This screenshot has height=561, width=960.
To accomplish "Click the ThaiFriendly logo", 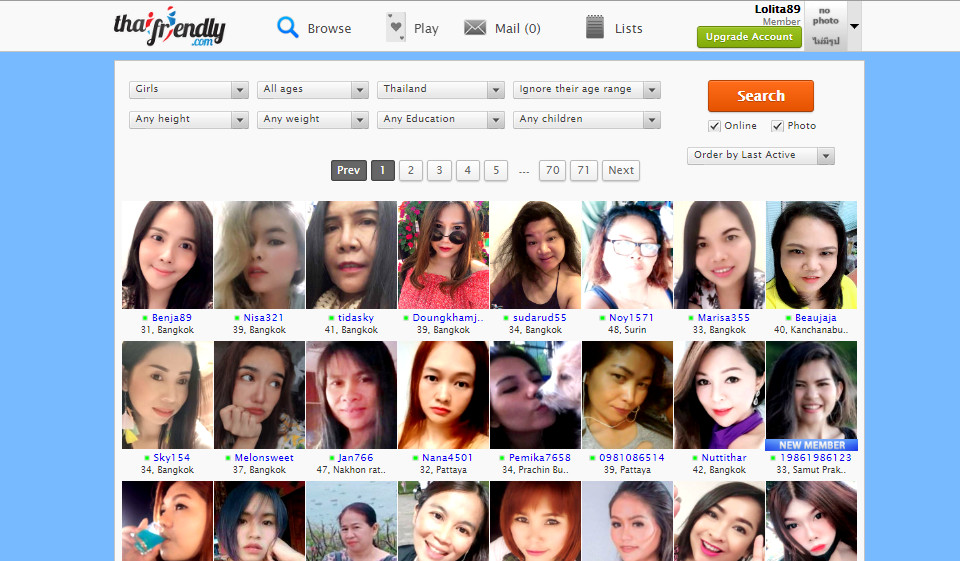I will click(169, 26).
